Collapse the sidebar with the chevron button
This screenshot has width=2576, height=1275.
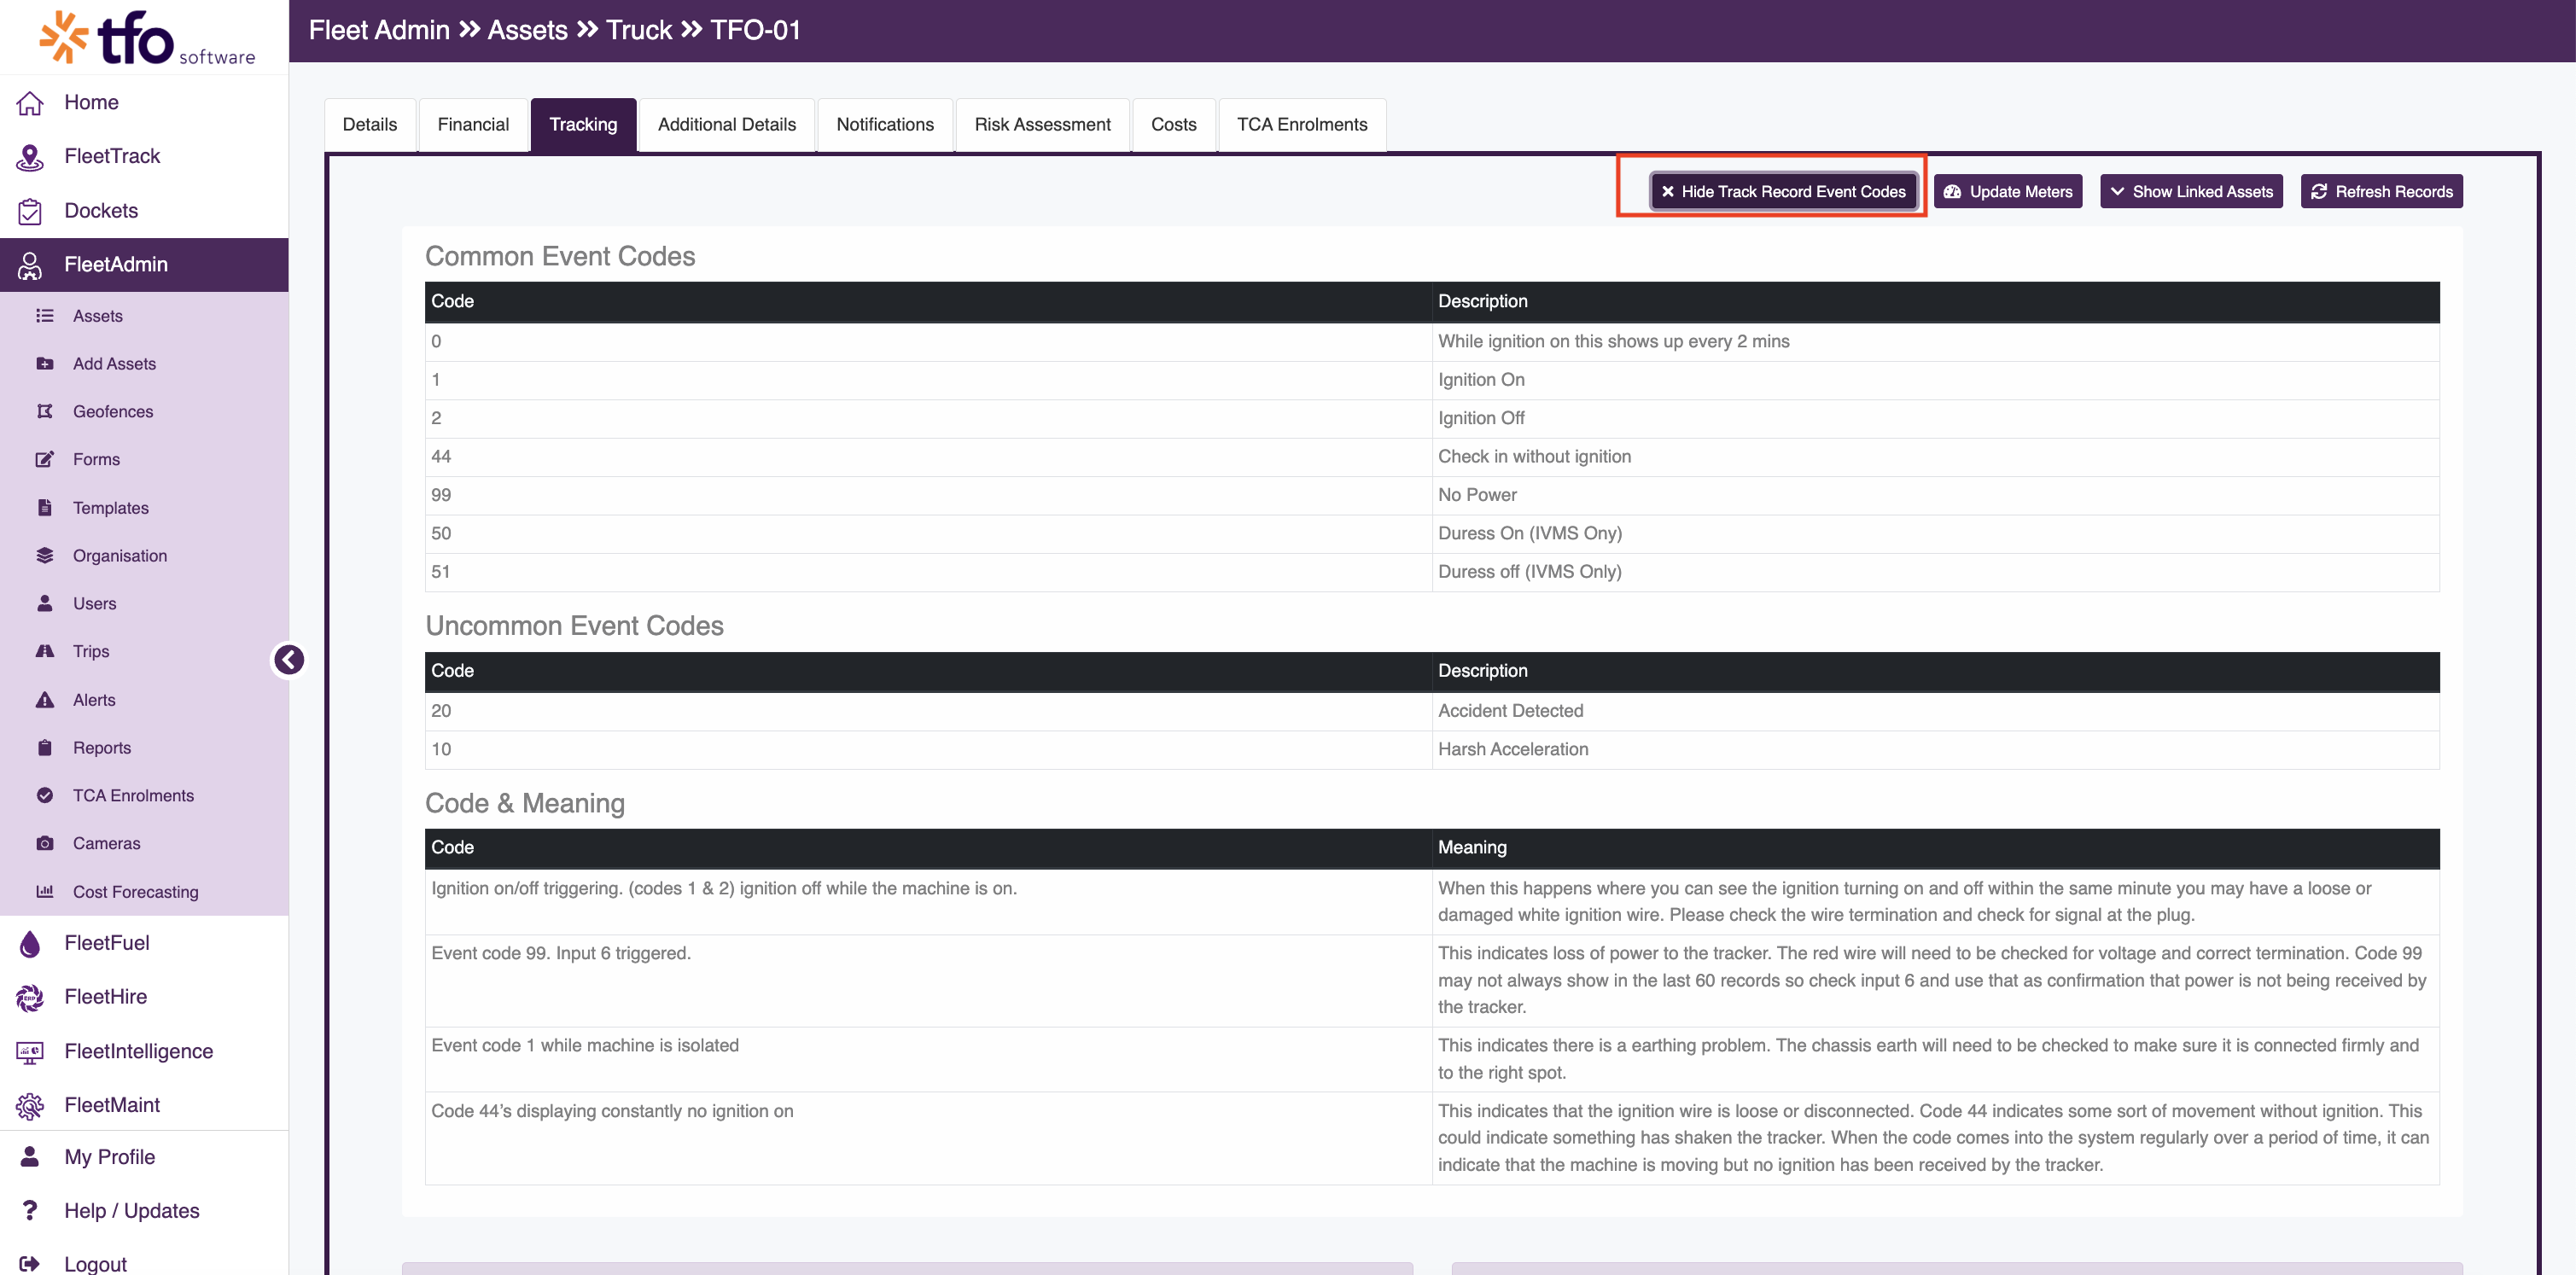tap(289, 659)
